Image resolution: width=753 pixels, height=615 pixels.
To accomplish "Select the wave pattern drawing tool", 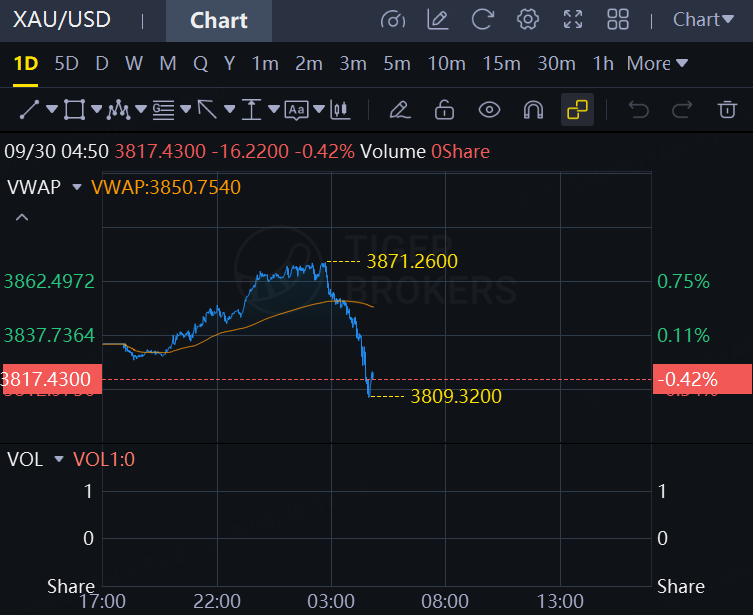I will coord(118,110).
